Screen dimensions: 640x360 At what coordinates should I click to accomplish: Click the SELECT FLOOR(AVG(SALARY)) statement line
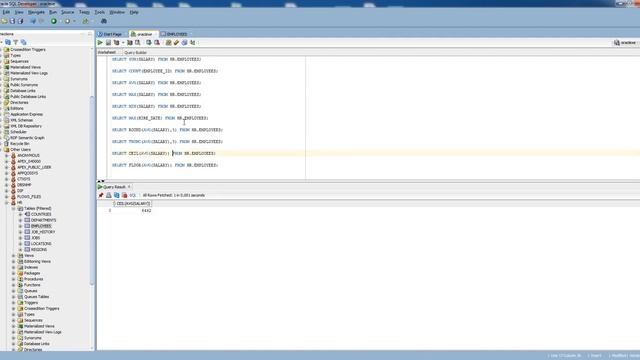click(165, 165)
